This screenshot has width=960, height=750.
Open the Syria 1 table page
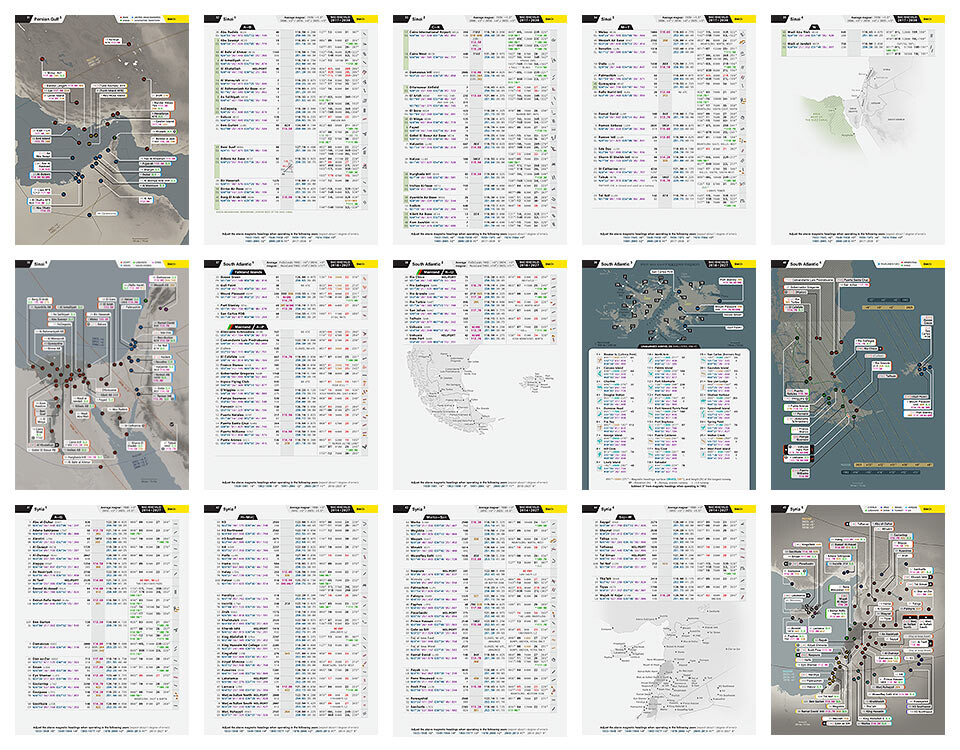(102, 620)
